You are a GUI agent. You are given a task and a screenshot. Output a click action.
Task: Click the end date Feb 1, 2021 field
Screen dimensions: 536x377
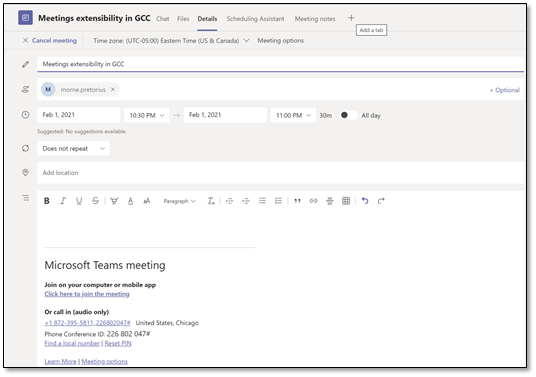coord(225,115)
